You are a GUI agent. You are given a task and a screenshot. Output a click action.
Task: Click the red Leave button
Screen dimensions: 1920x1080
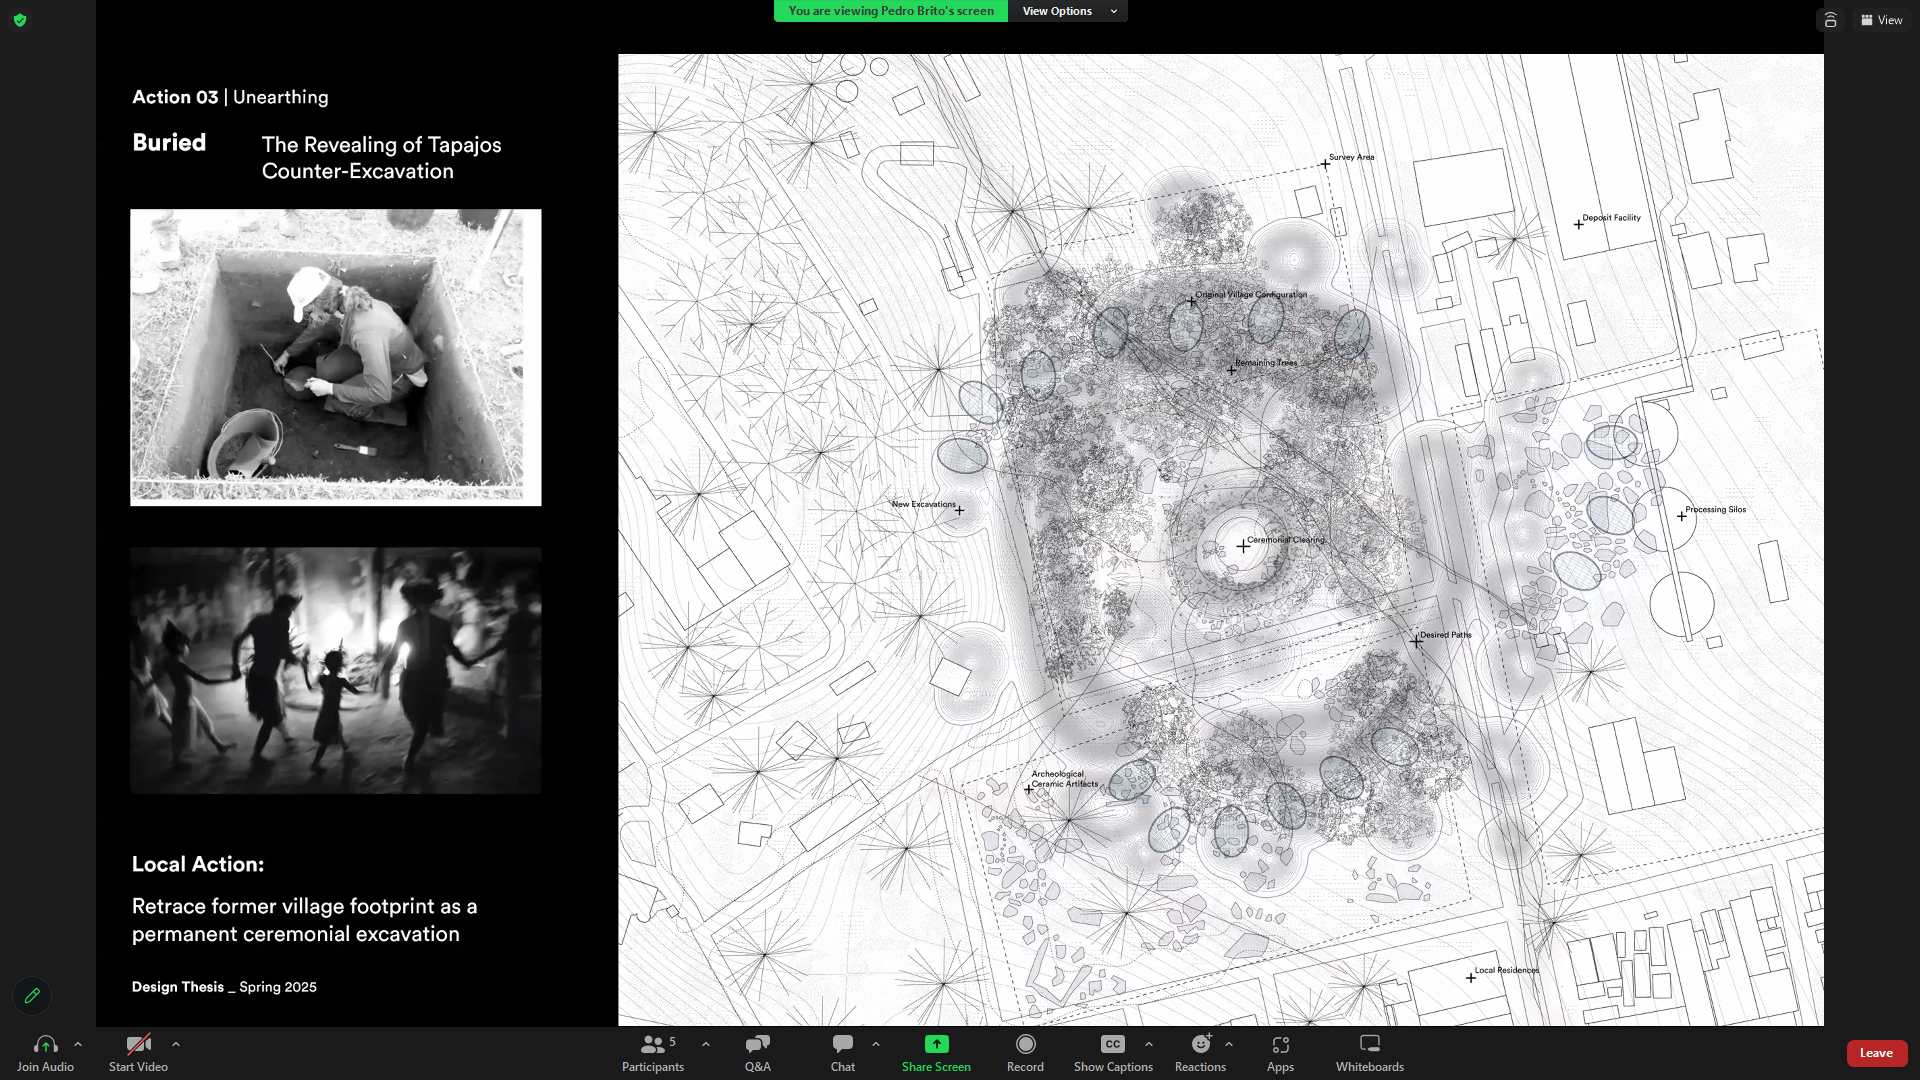click(x=1876, y=1053)
